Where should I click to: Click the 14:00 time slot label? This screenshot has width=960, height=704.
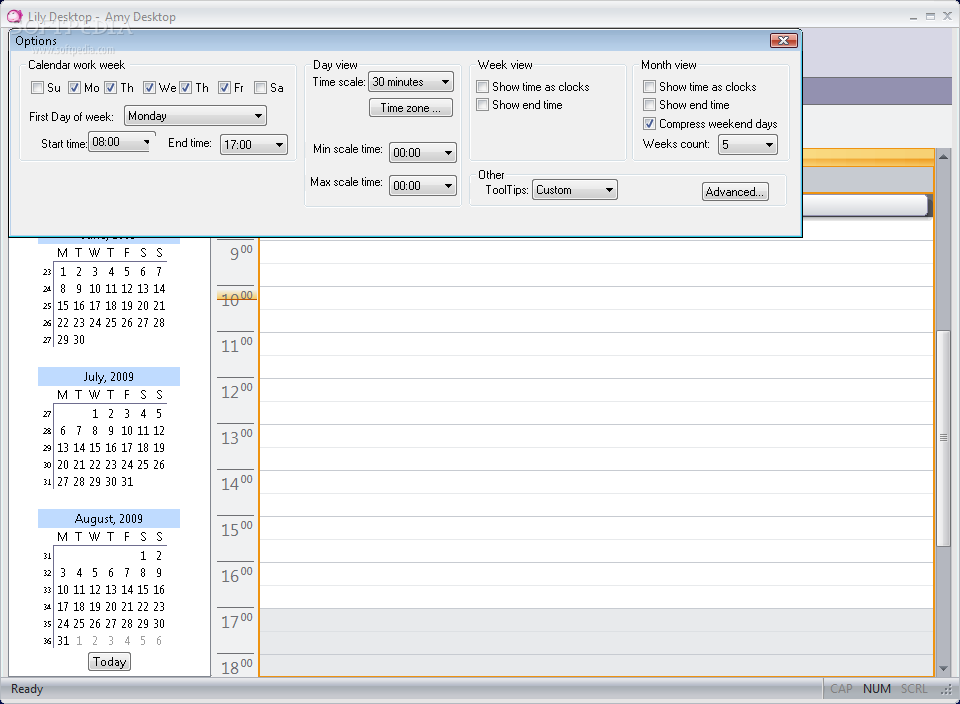pyautogui.click(x=236, y=483)
